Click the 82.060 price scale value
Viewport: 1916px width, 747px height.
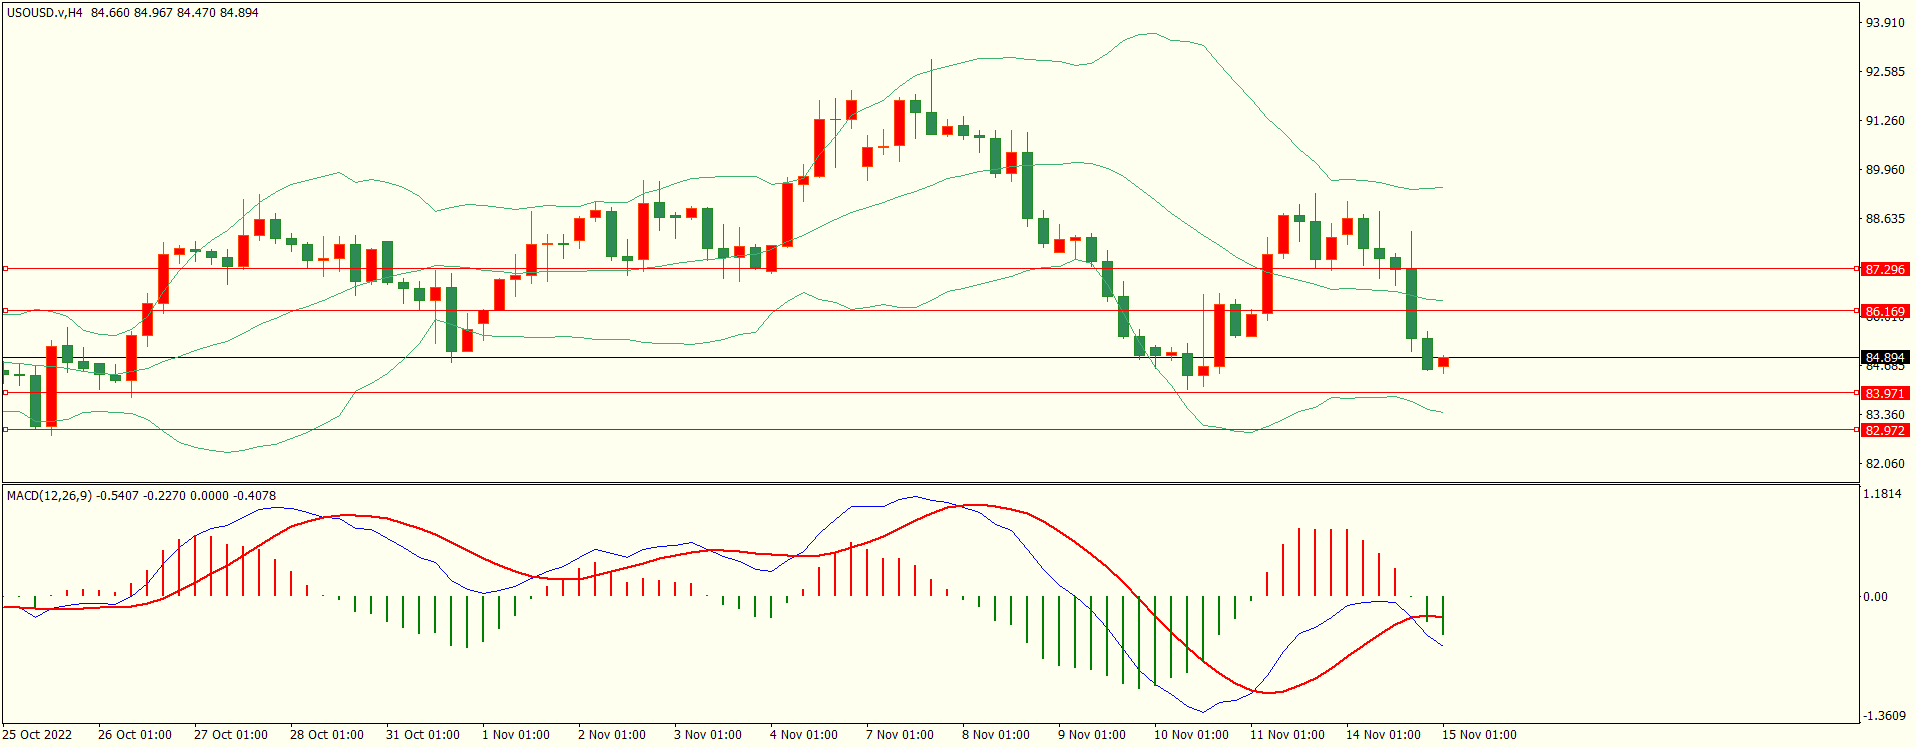(x=1885, y=463)
